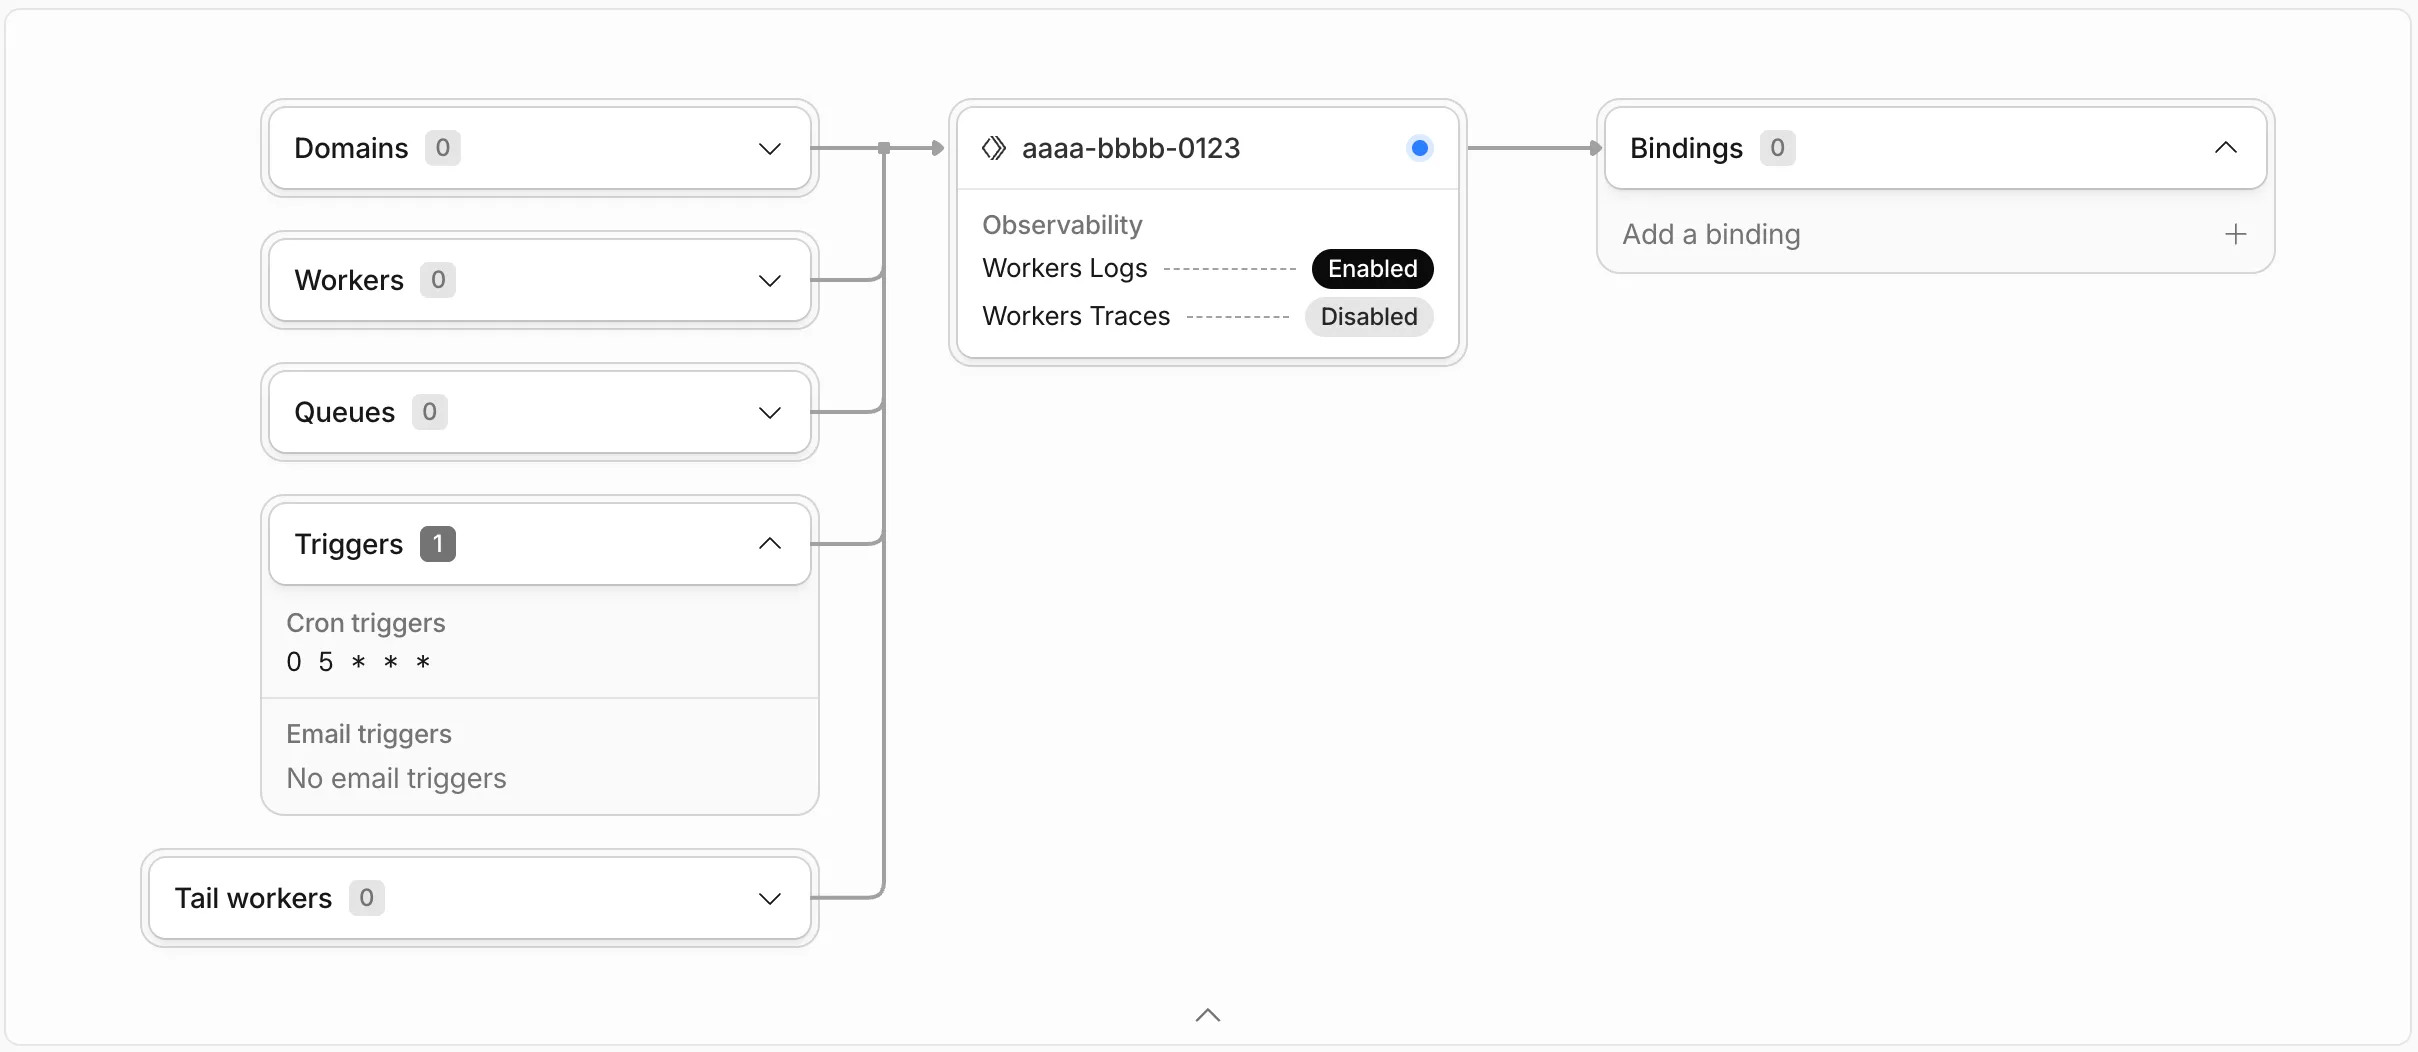This screenshot has height=1052, width=2418.
Task: Click the blue status dot on worker
Action: point(1419,148)
